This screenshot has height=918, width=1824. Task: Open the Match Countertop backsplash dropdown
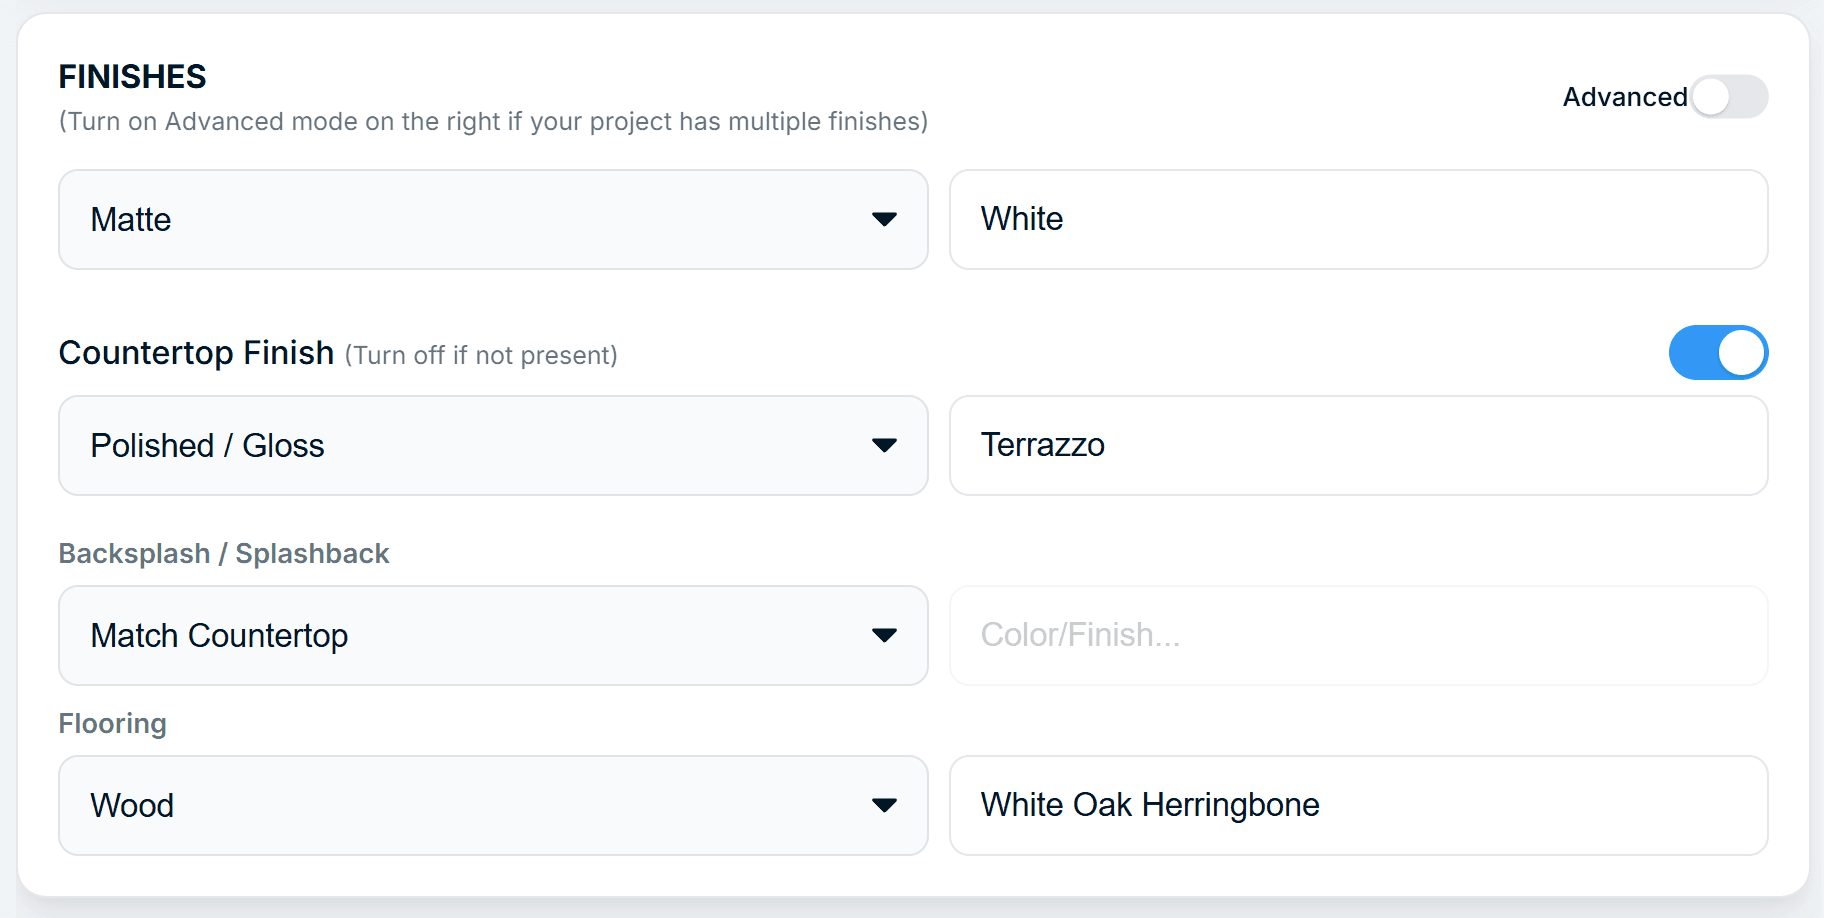(480, 636)
